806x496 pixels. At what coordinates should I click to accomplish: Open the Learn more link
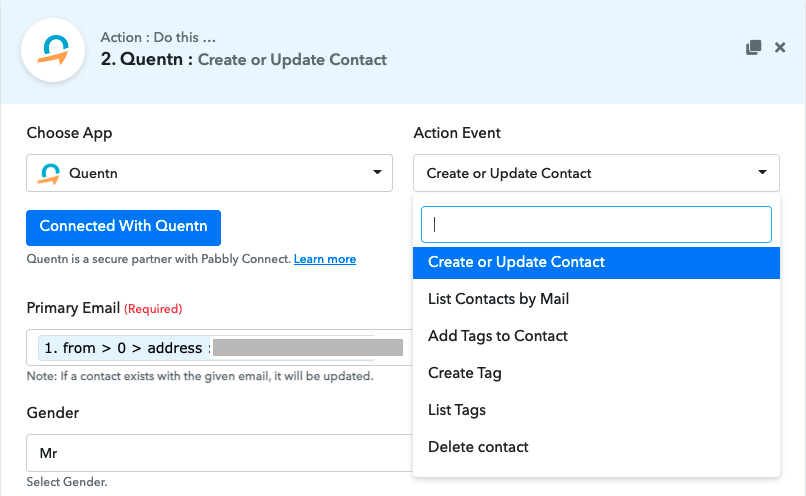pyautogui.click(x=325, y=259)
